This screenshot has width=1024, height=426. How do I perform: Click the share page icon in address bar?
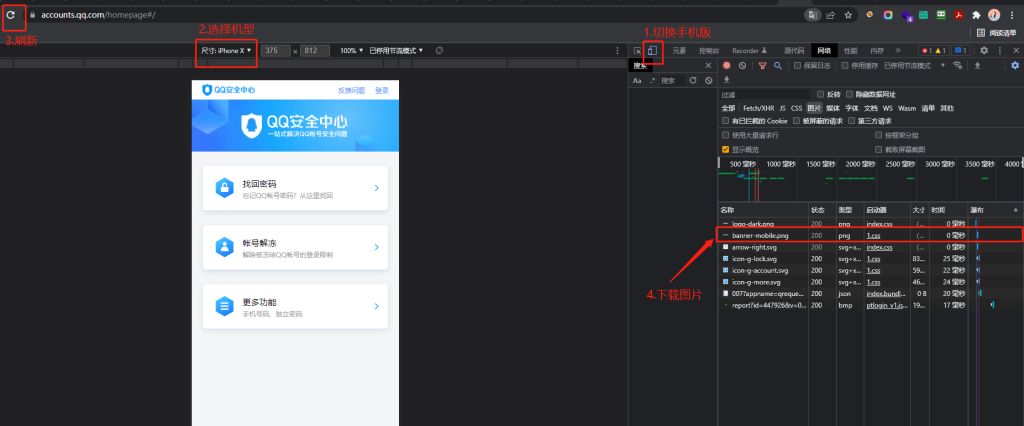pyautogui.click(x=831, y=14)
